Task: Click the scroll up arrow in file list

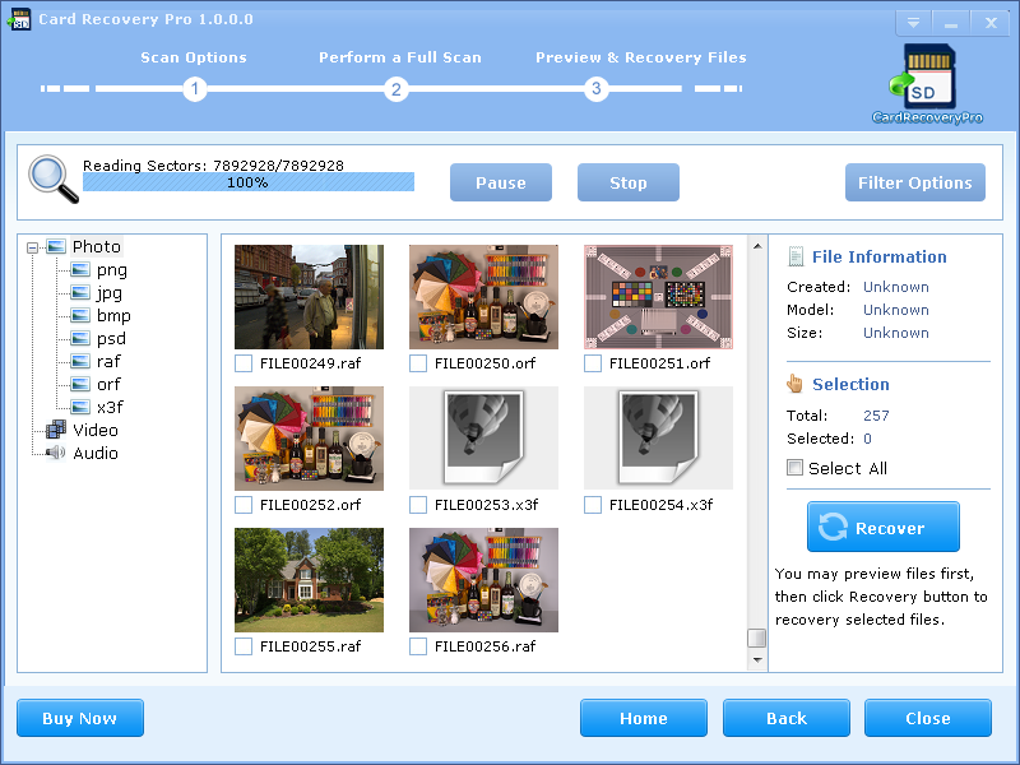Action: [x=757, y=246]
